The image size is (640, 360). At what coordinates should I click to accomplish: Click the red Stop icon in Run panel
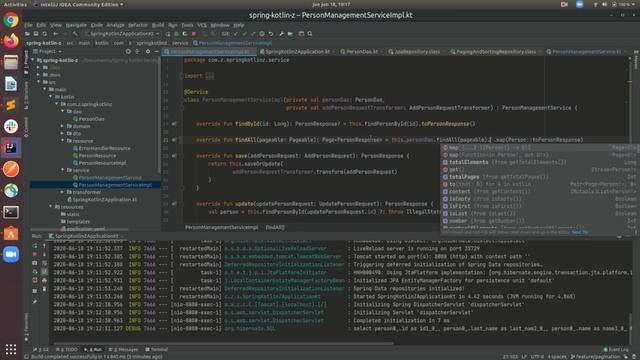pos(35,254)
